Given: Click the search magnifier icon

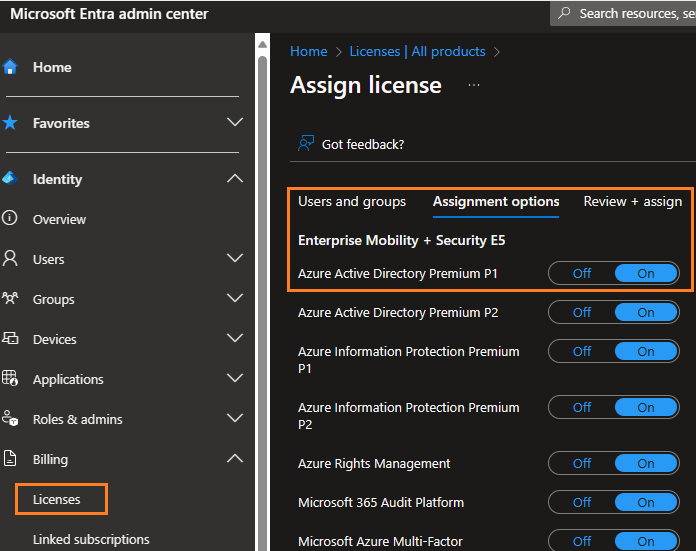Looking at the screenshot, I should tap(564, 13).
